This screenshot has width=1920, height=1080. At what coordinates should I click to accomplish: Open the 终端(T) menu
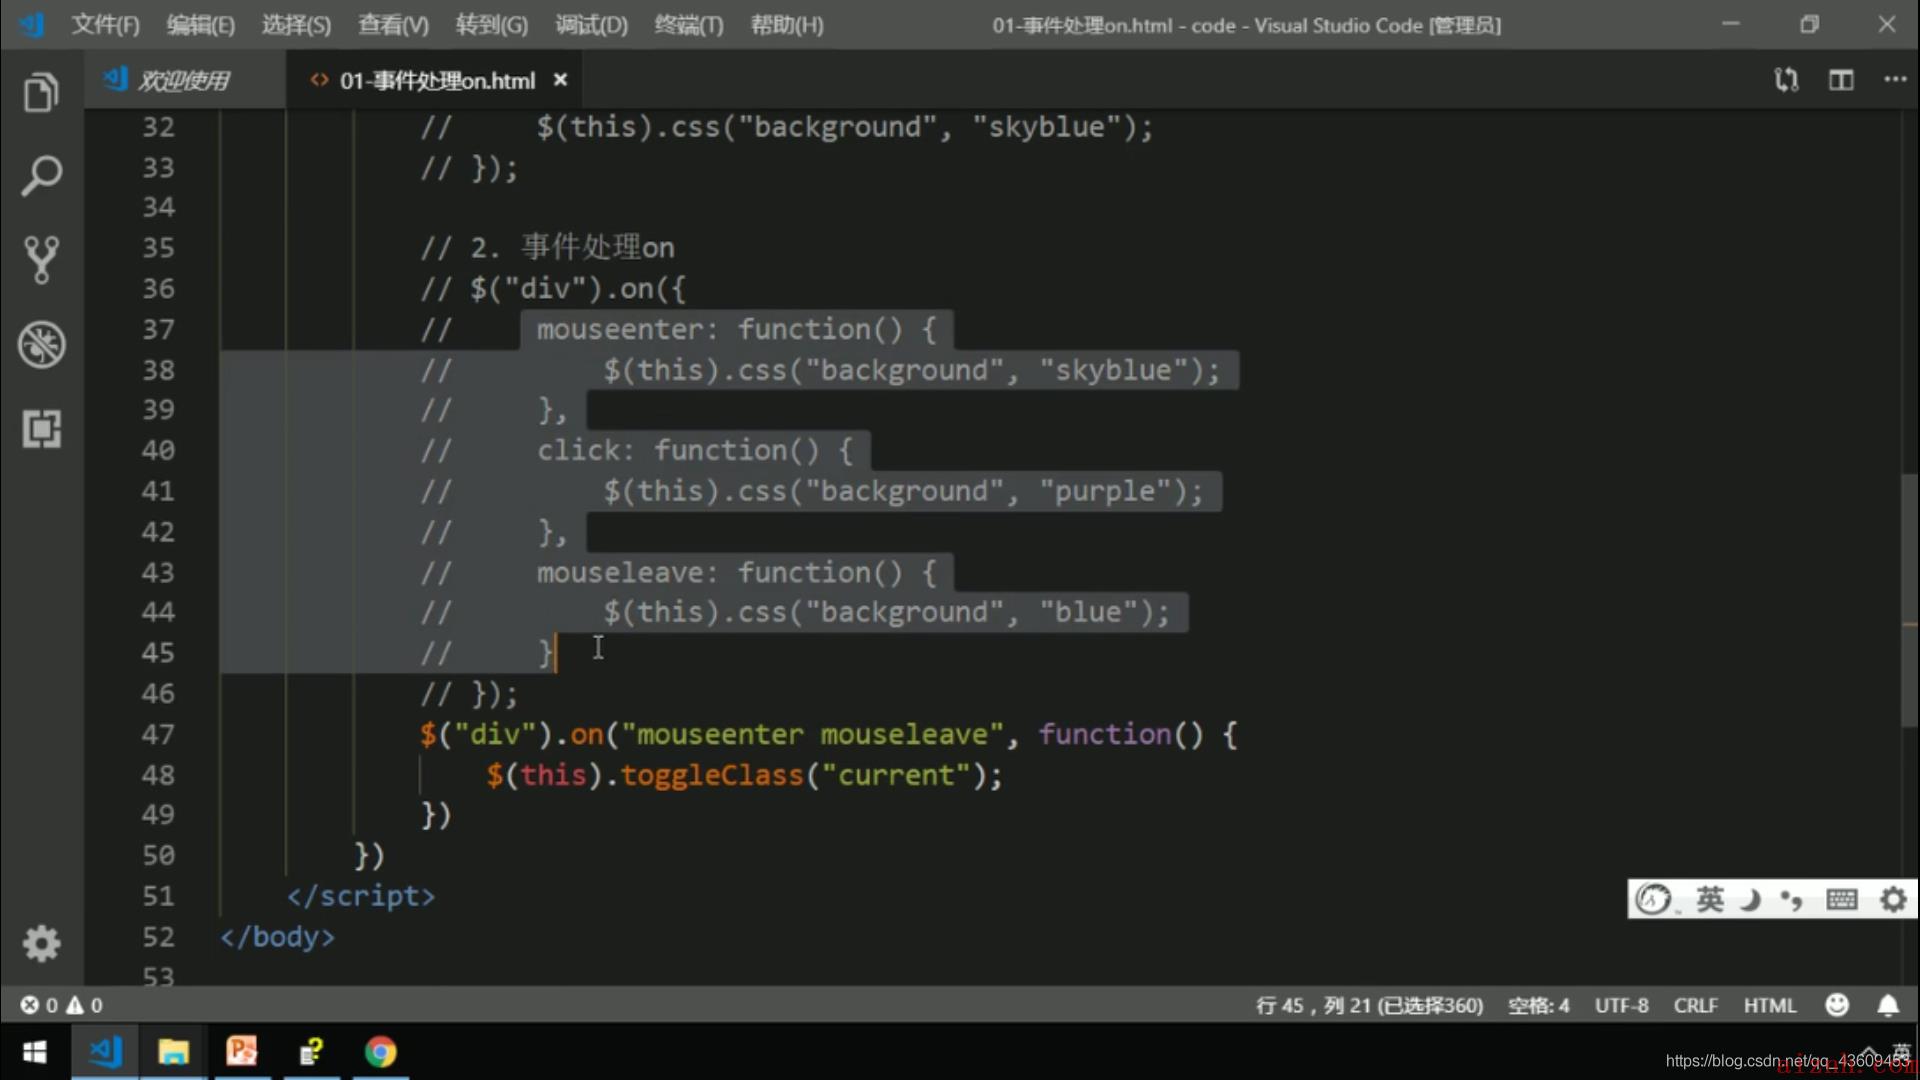pyautogui.click(x=688, y=25)
